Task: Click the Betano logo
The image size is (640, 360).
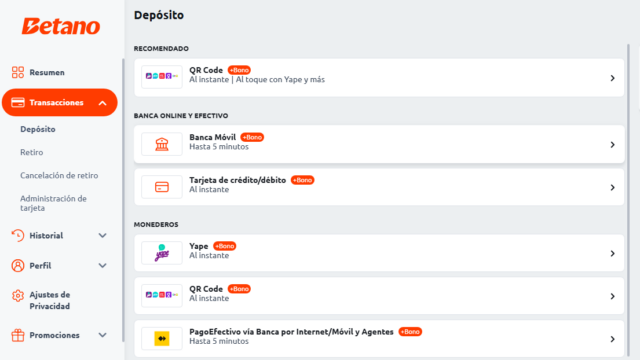Action: pos(61,26)
